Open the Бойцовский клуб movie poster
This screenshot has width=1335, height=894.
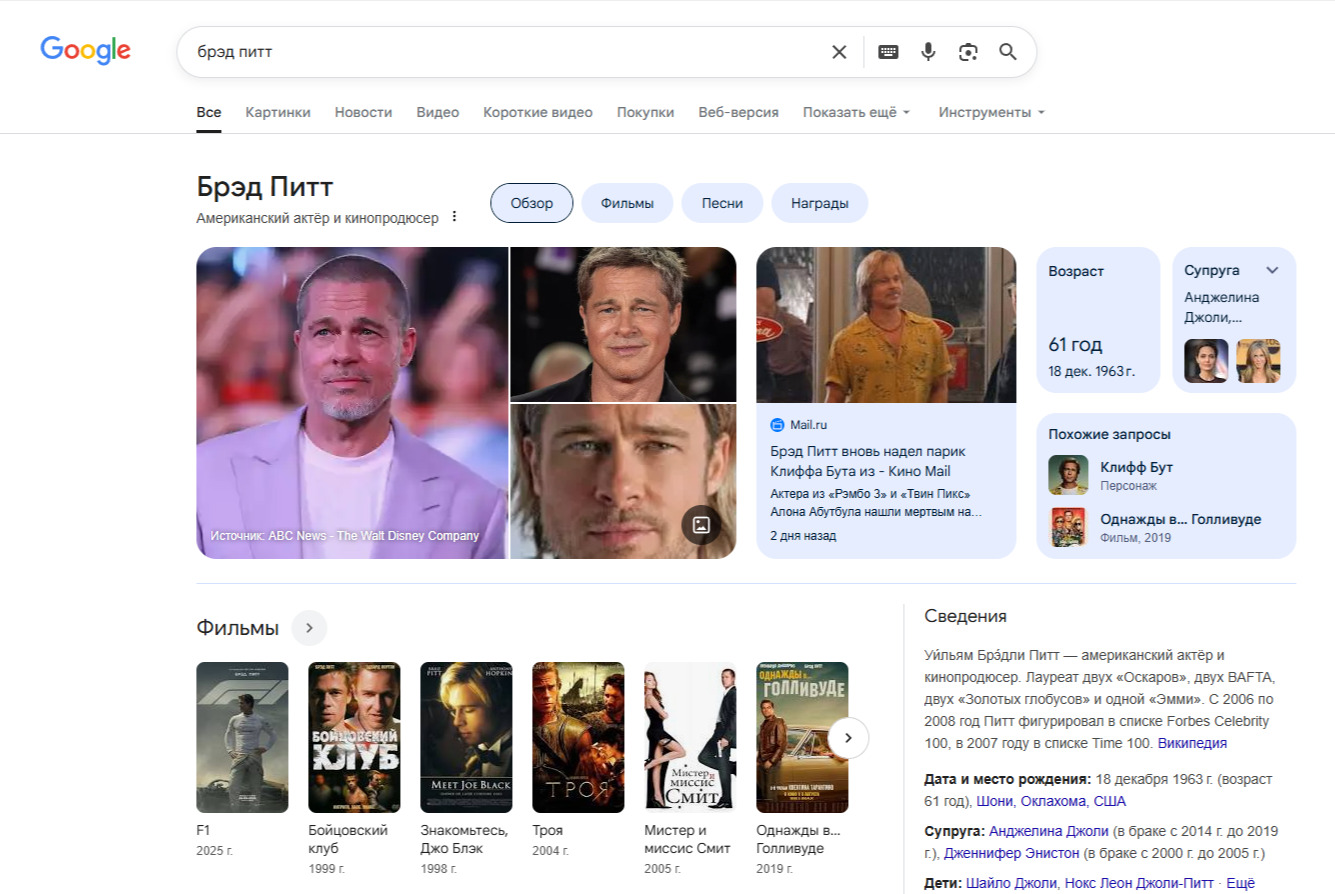[x=353, y=737]
